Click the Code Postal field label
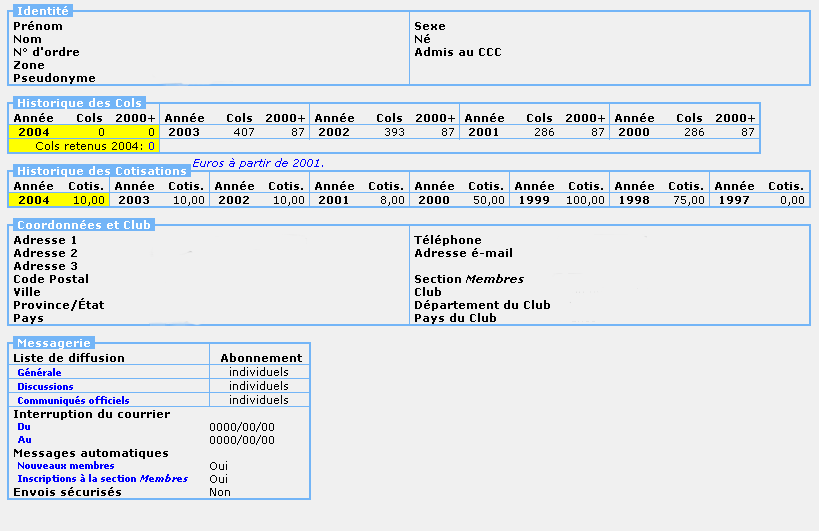This screenshot has height=531, width=819. point(51,279)
